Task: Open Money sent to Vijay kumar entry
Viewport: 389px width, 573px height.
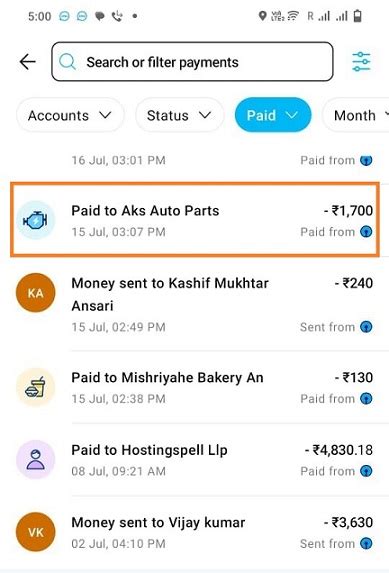Action: pos(194,532)
